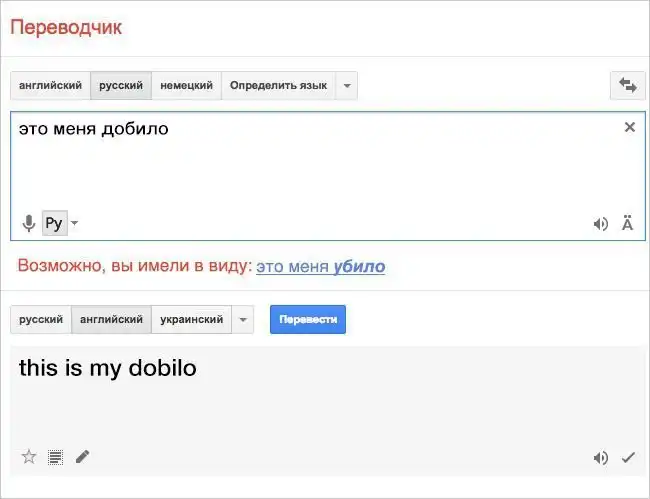Click pencil icon to suggest an edit

coord(82,457)
